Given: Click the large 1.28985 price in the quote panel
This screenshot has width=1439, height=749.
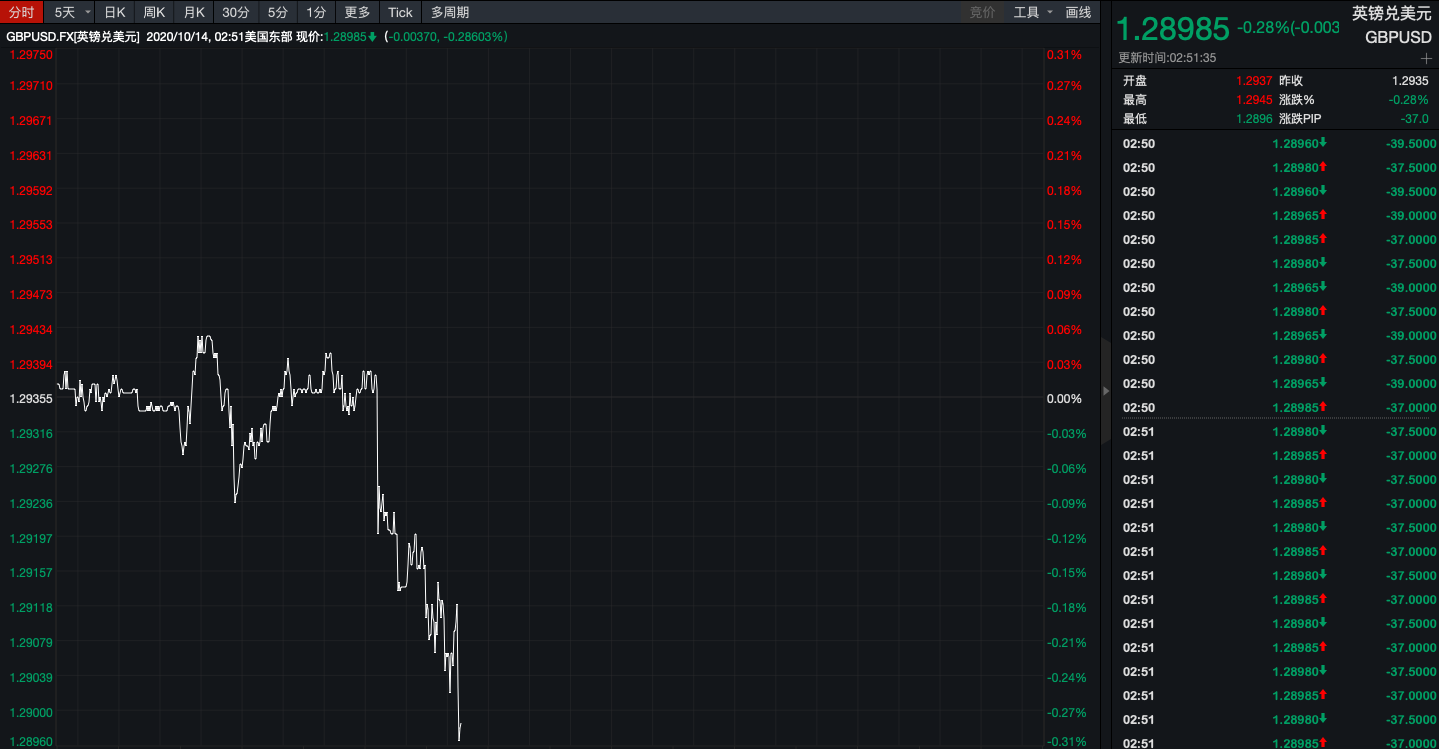Looking at the screenshot, I should pyautogui.click(x=1171, y=27).
